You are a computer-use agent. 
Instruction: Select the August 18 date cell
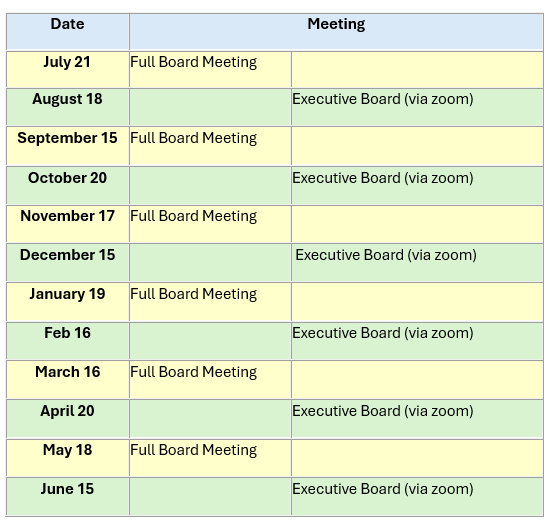click(x=68, y=107)
